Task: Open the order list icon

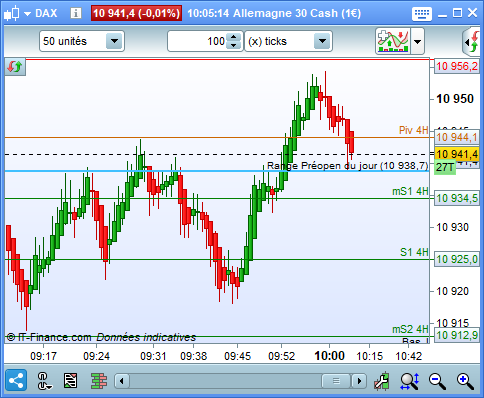Action: 70,380
